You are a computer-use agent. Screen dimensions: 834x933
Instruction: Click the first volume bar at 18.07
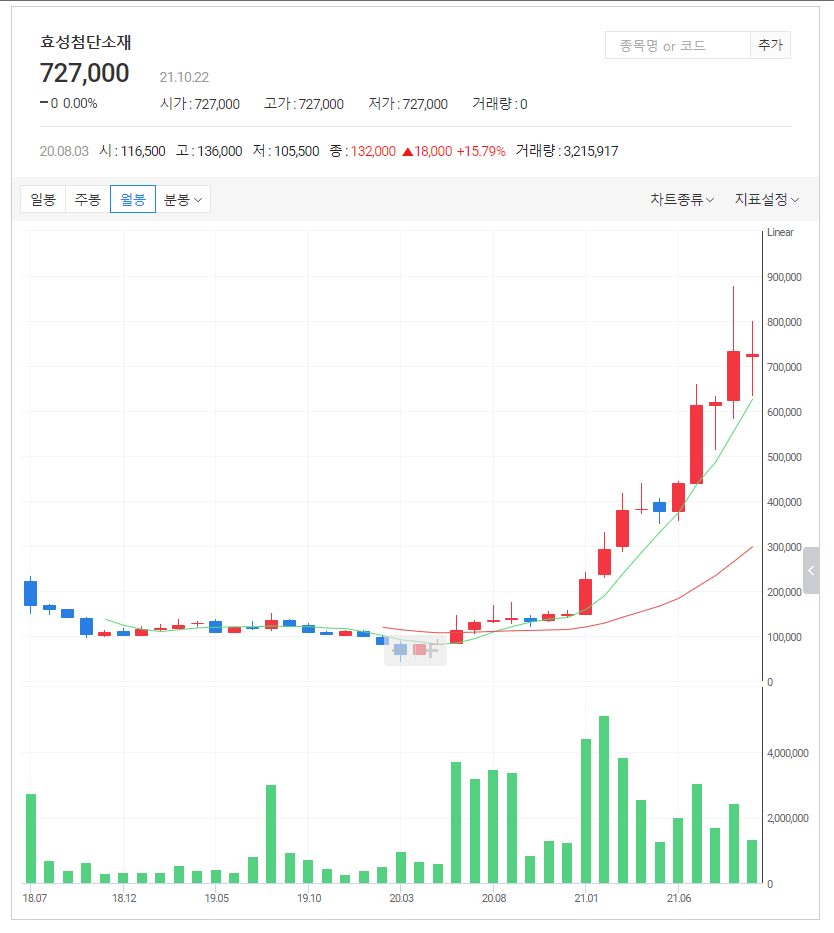pos(31,838)
